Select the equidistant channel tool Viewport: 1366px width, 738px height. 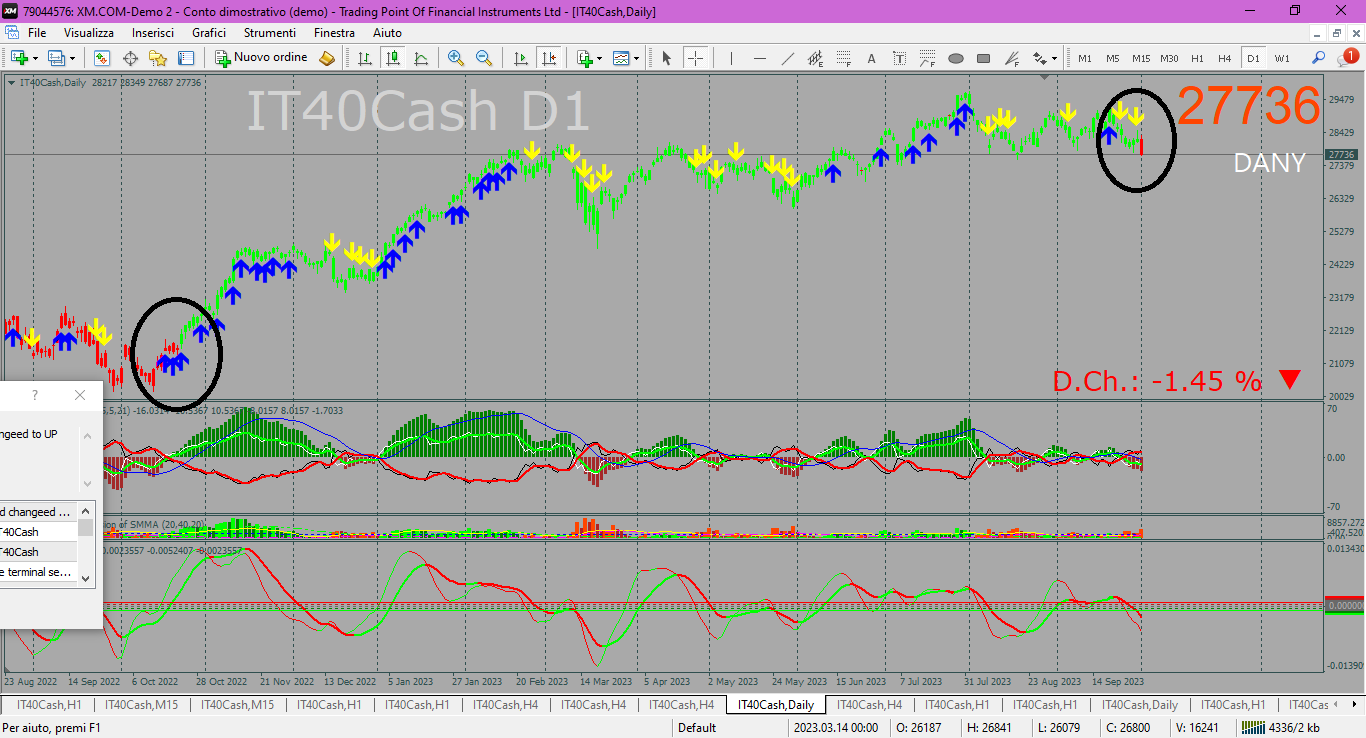point(815,58)
